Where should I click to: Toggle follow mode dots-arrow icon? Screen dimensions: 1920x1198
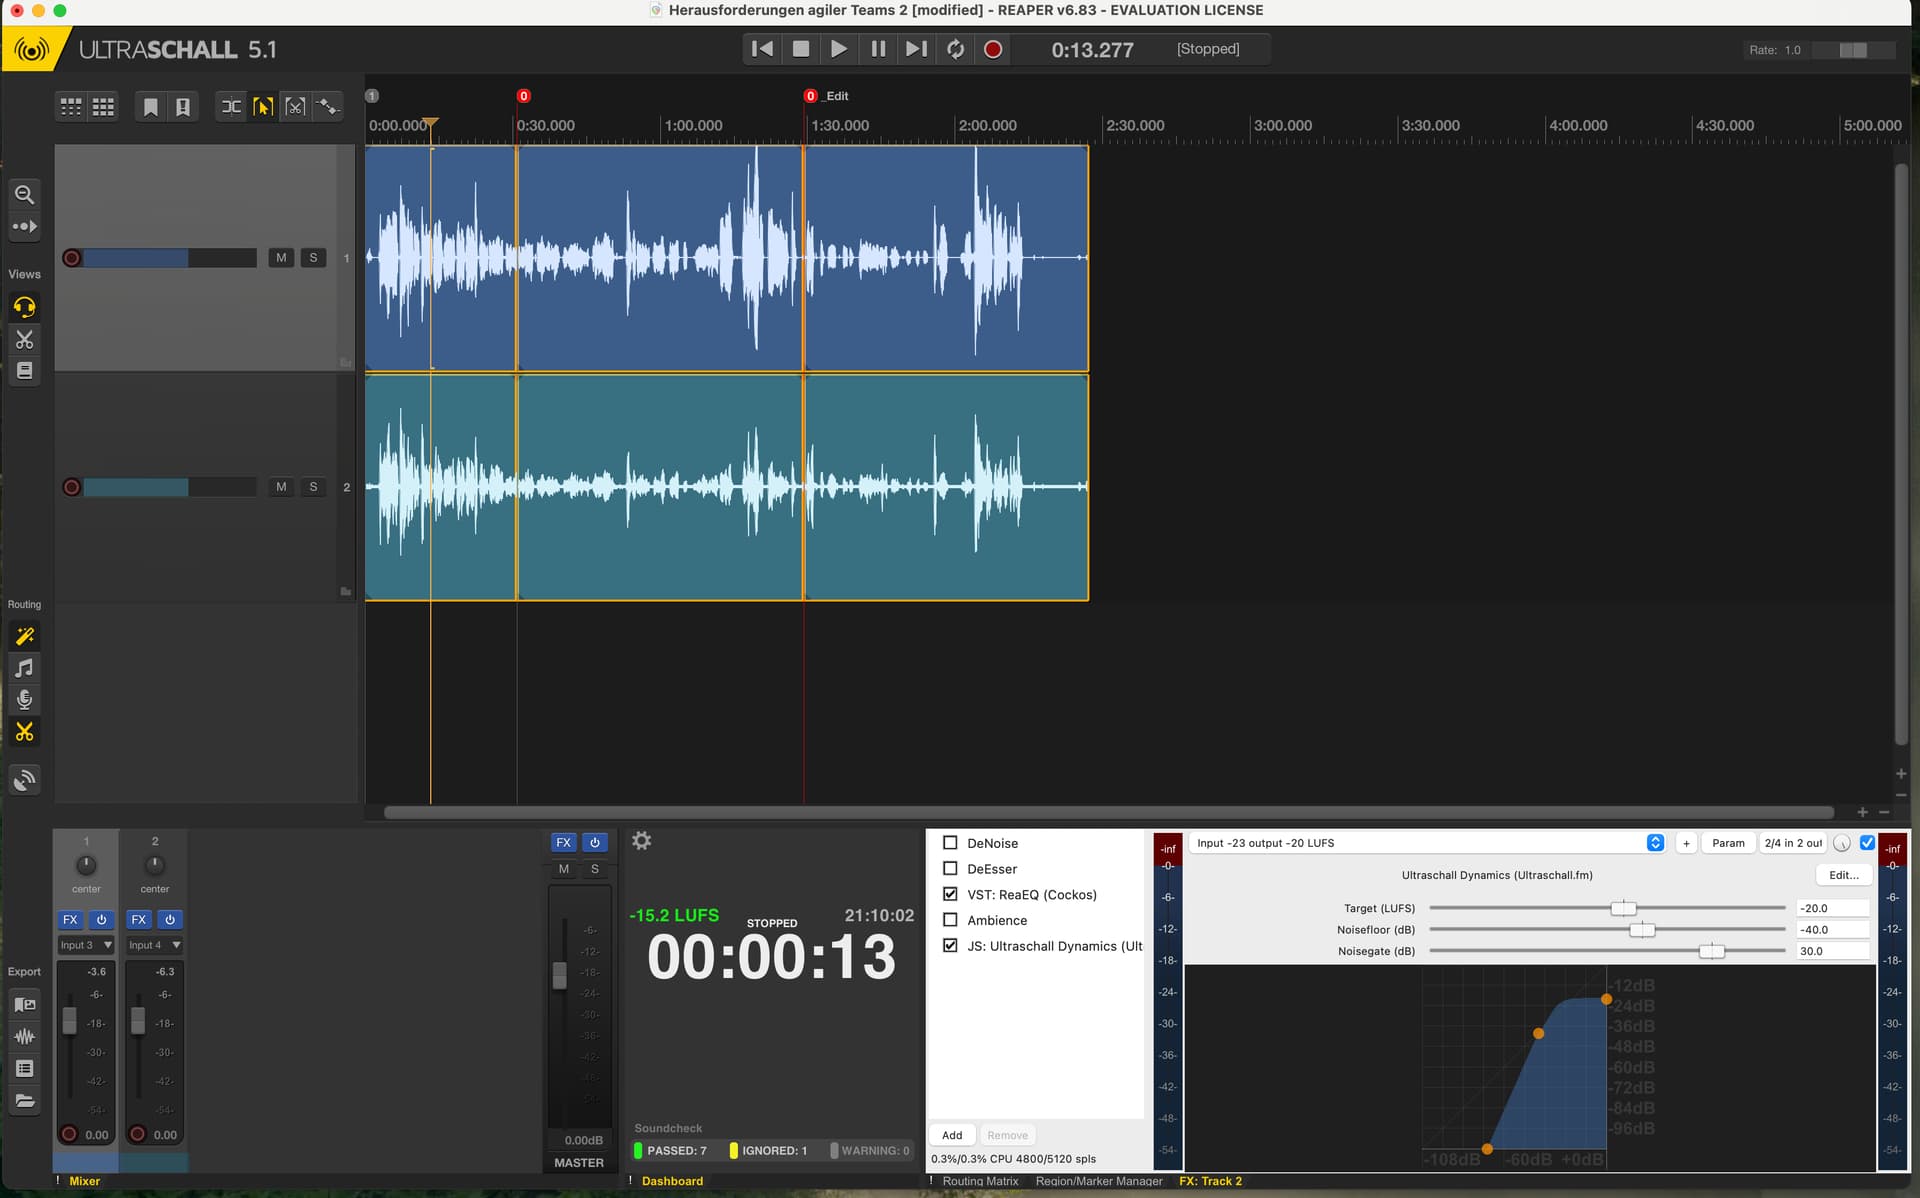[25, 227]
